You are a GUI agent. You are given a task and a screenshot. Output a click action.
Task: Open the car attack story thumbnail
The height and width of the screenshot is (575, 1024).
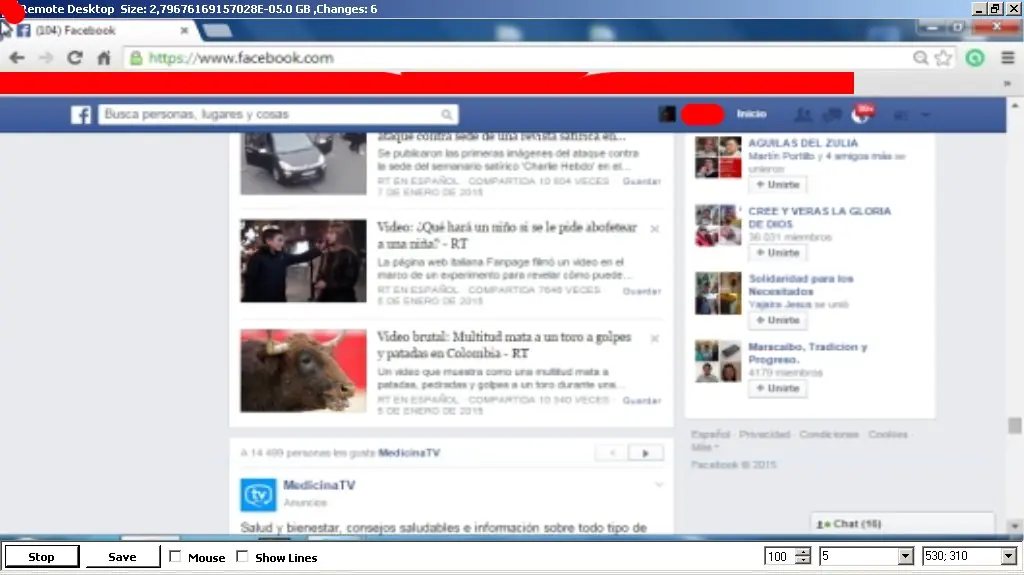[x=303, y=163]
